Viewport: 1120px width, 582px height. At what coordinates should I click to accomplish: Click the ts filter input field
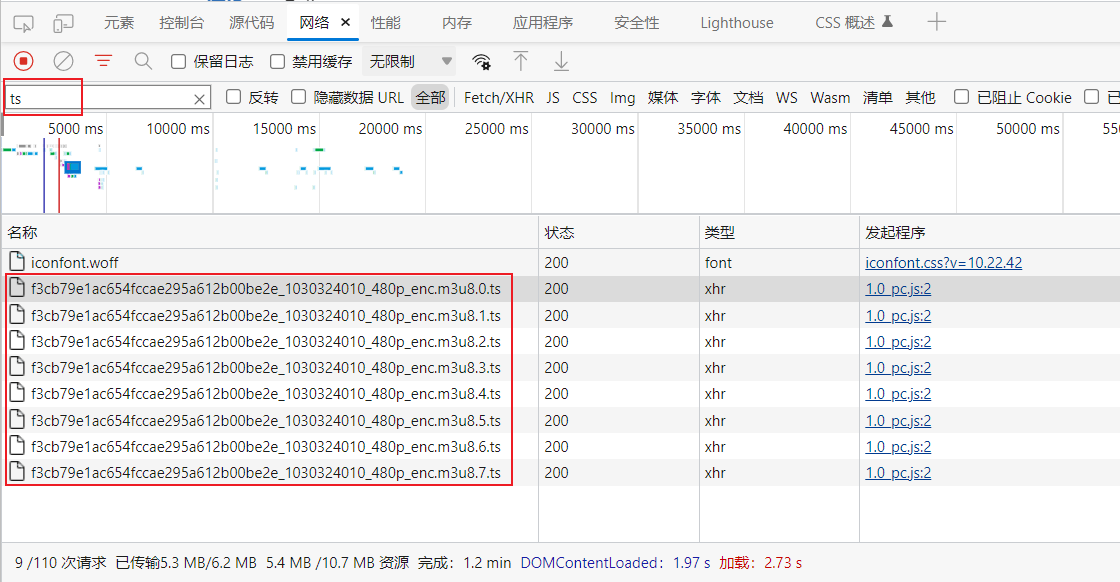coord(100,98)
